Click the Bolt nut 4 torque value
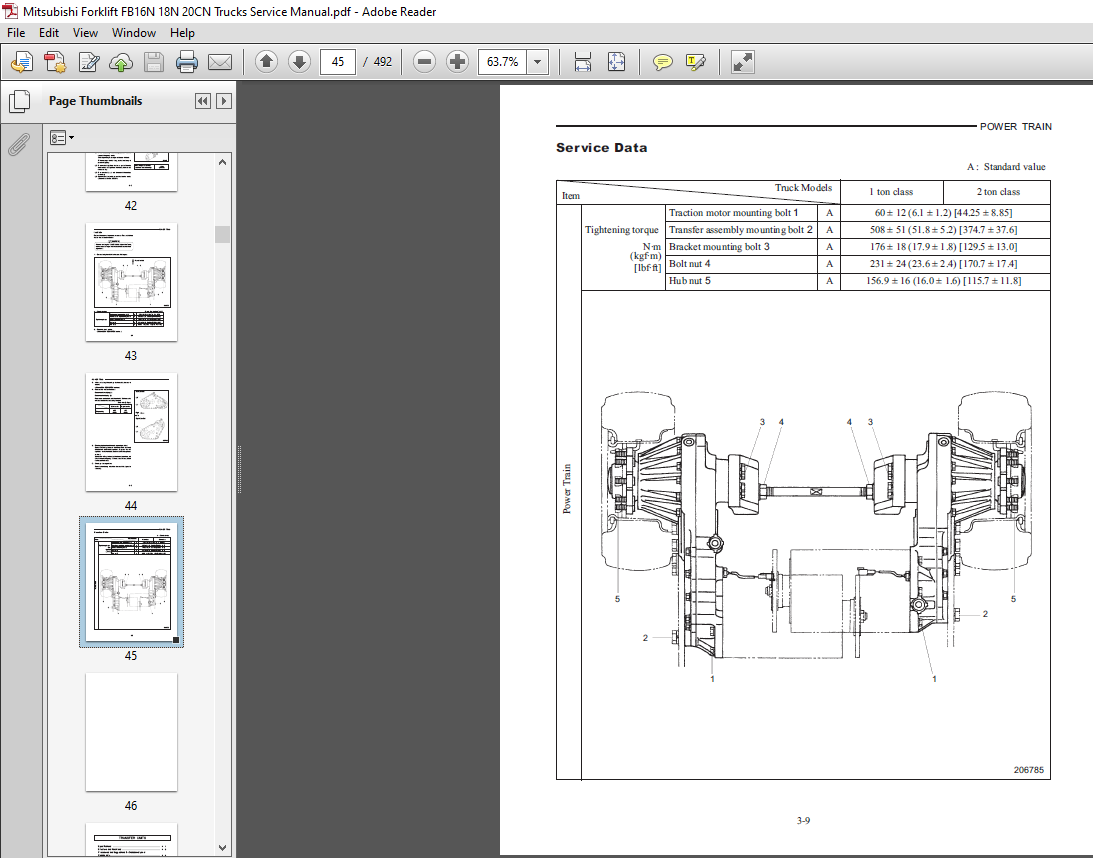Screen dimensions: 1093x858 pyautogui.click(x=943, y=263)
